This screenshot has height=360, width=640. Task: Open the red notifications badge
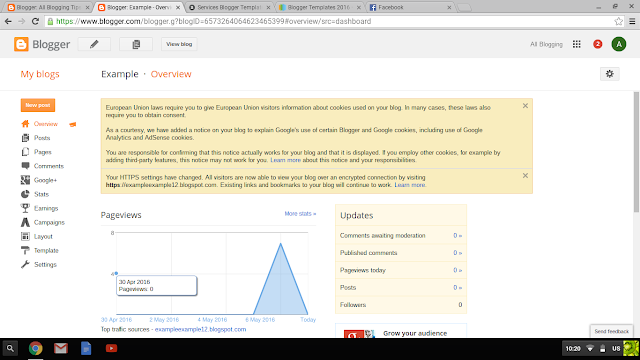[598, 44]
